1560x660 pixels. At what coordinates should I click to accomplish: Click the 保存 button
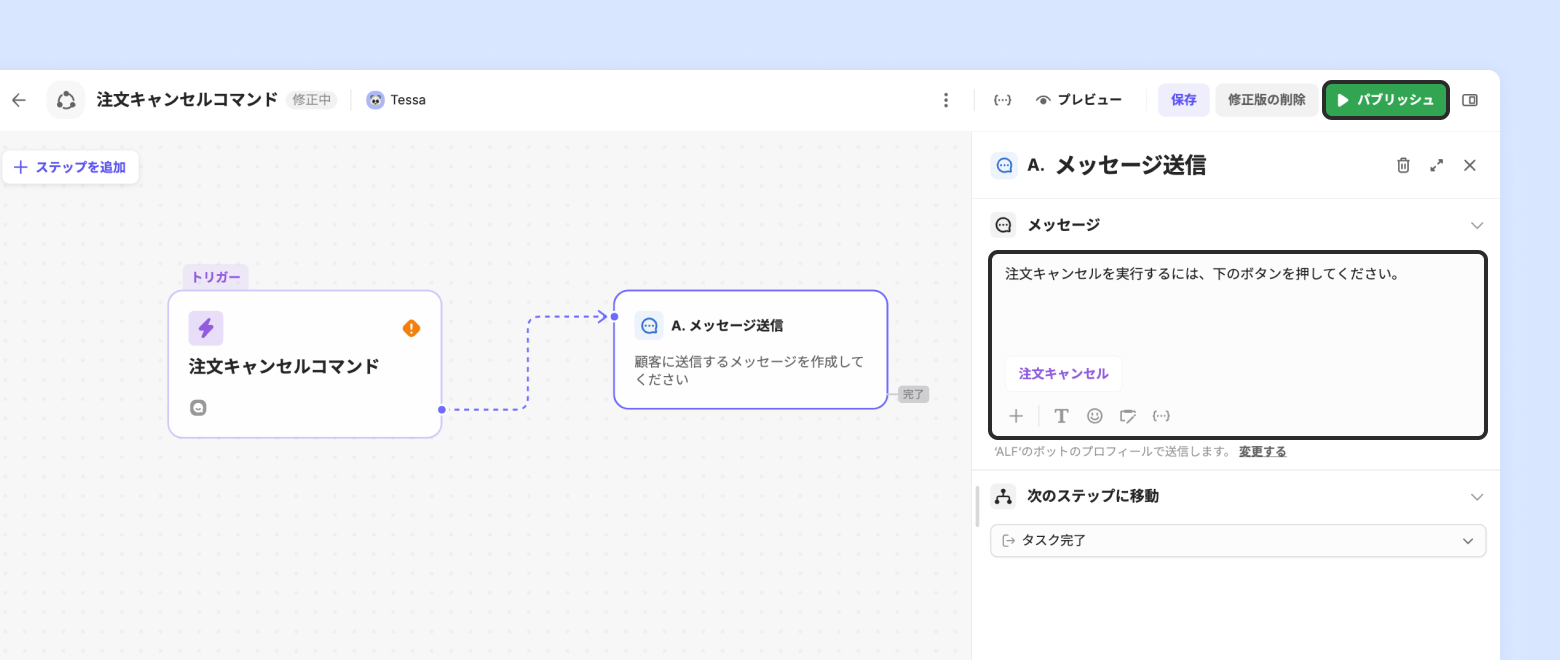tap(1184, 100)
